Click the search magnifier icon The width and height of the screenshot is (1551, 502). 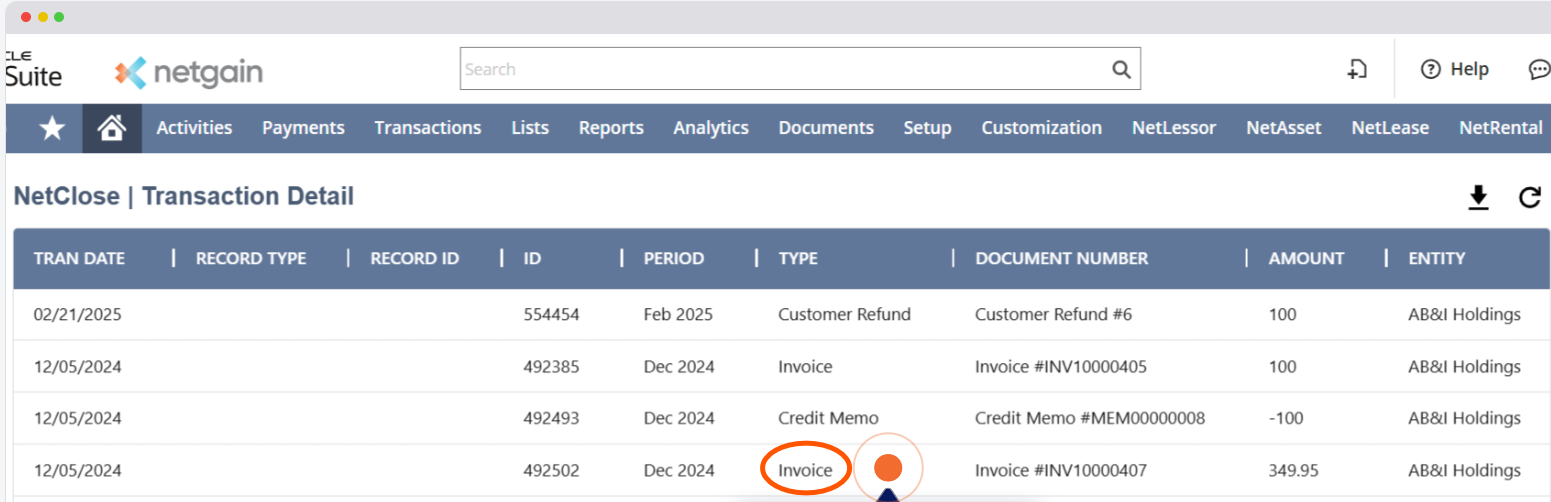[x=1121, y=70]
